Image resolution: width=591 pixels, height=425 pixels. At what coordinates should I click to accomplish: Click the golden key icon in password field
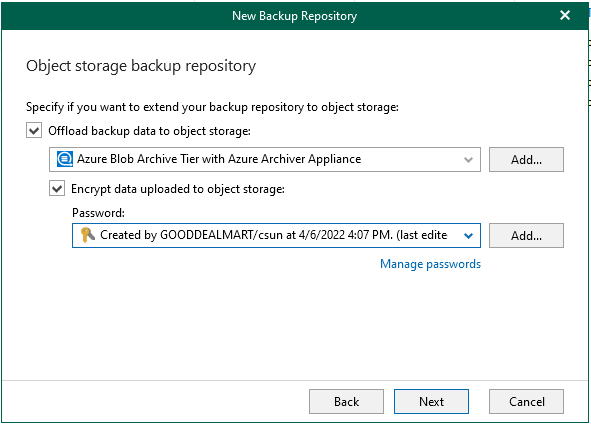88,235
